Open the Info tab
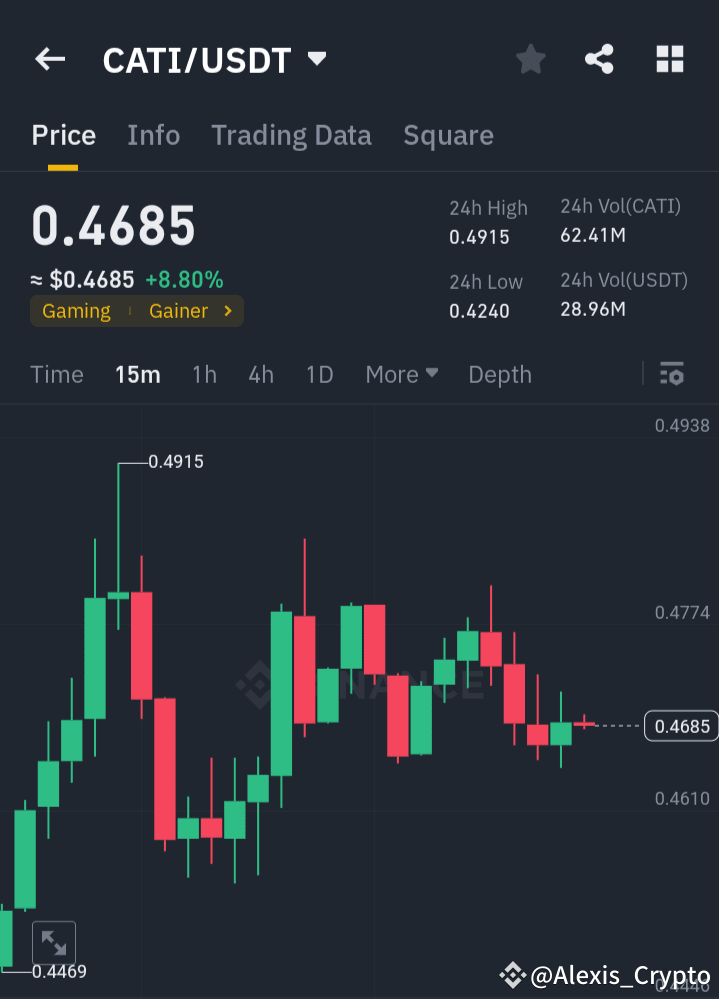719x999 pixels. (x=153, y=135)
